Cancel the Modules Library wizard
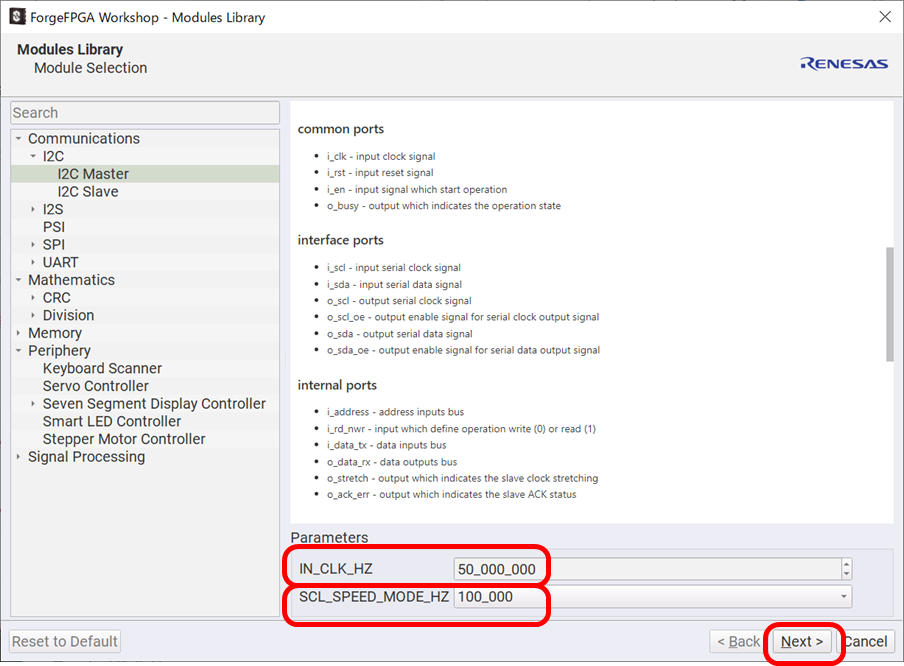Image resolution: width=904 pixels, height=666 pixels. pos(865,641)
